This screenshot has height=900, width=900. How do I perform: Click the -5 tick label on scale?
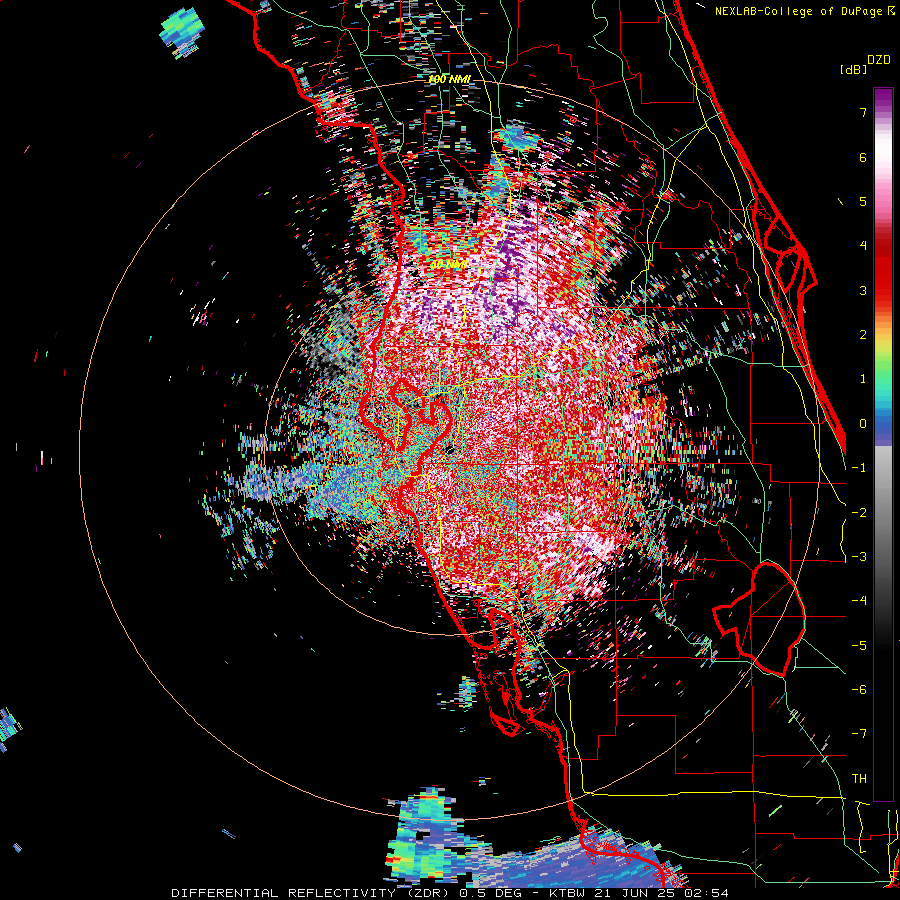coord(859,646)
